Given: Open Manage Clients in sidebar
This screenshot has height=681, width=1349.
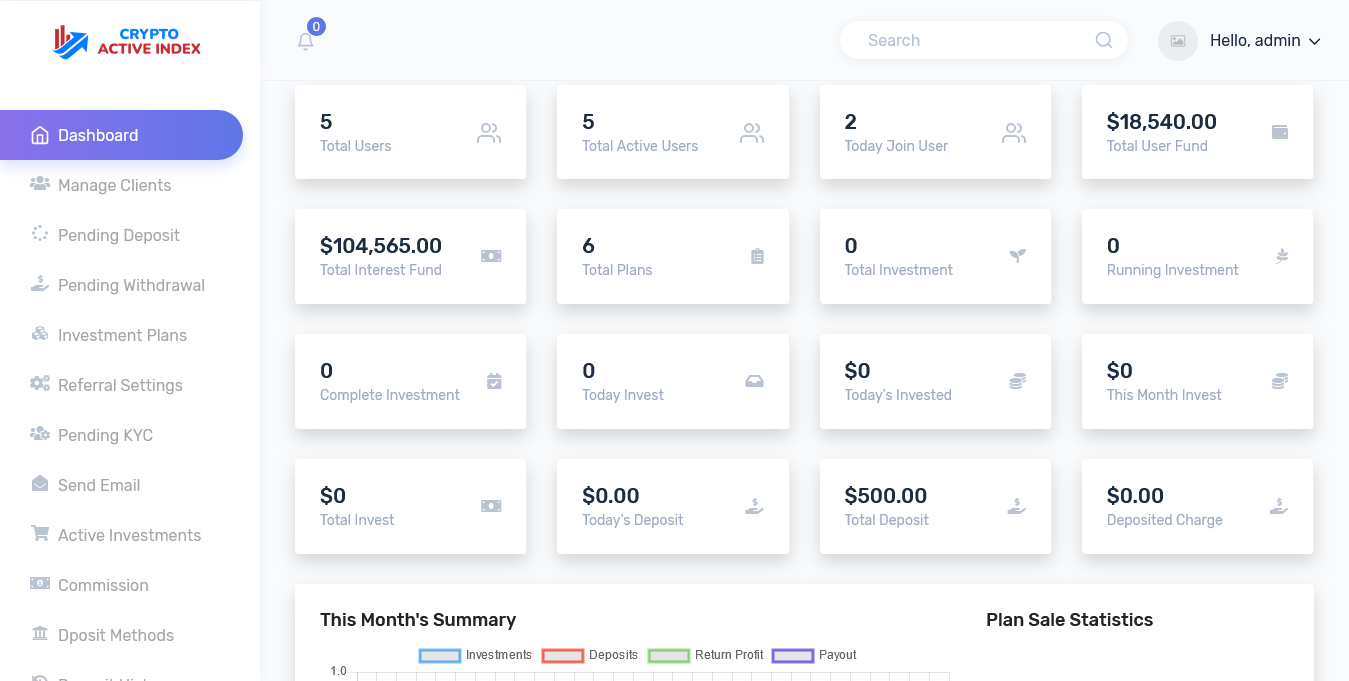Looking at the screenshot, I should (x=114, y=185).
